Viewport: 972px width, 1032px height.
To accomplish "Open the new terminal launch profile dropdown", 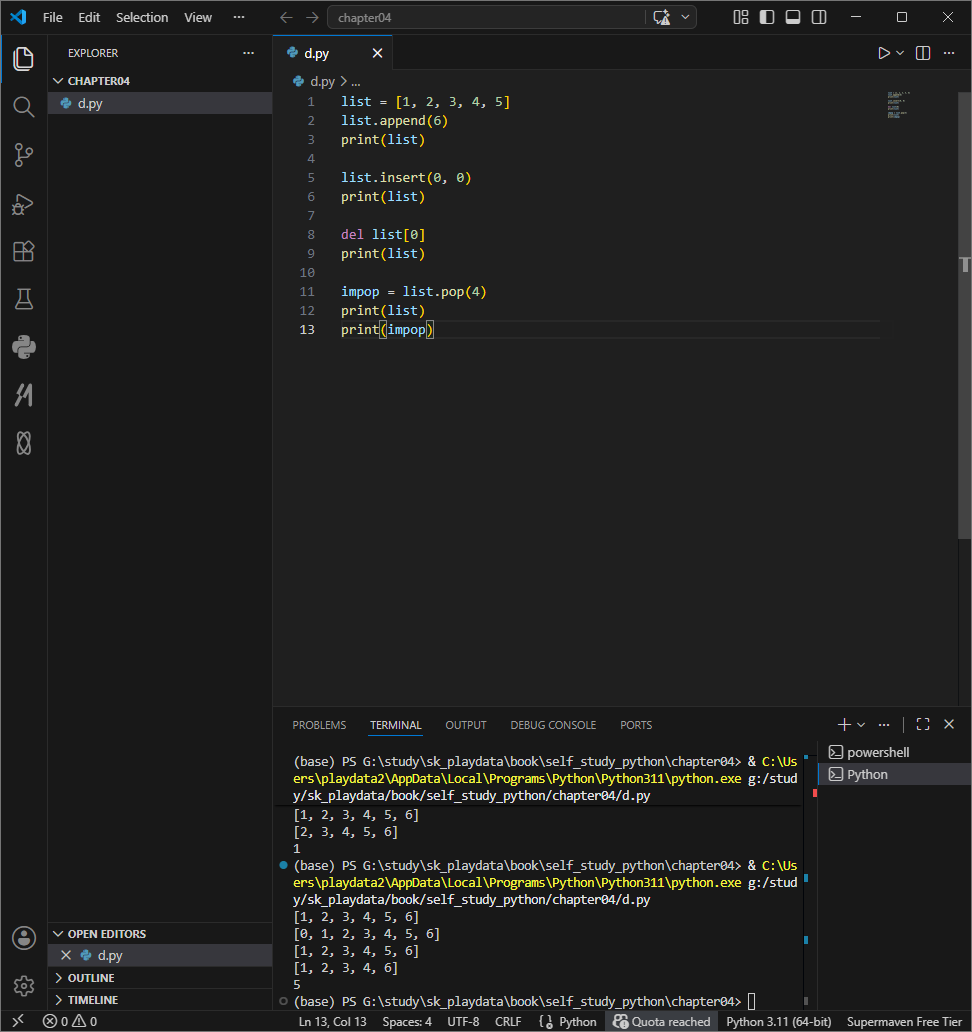I will (861, 725).
